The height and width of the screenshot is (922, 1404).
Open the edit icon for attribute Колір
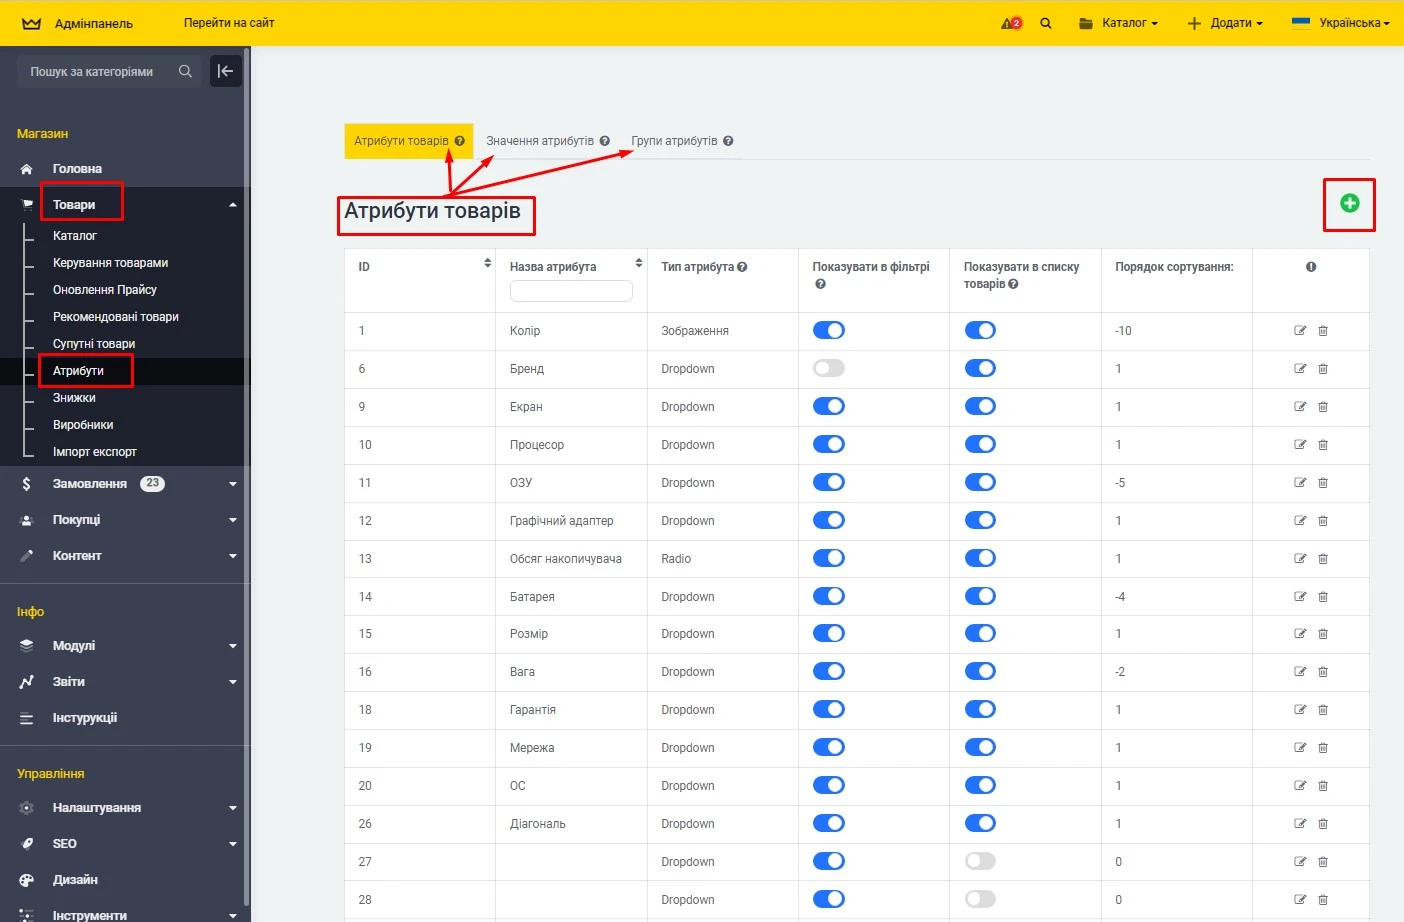[1299, 330]
